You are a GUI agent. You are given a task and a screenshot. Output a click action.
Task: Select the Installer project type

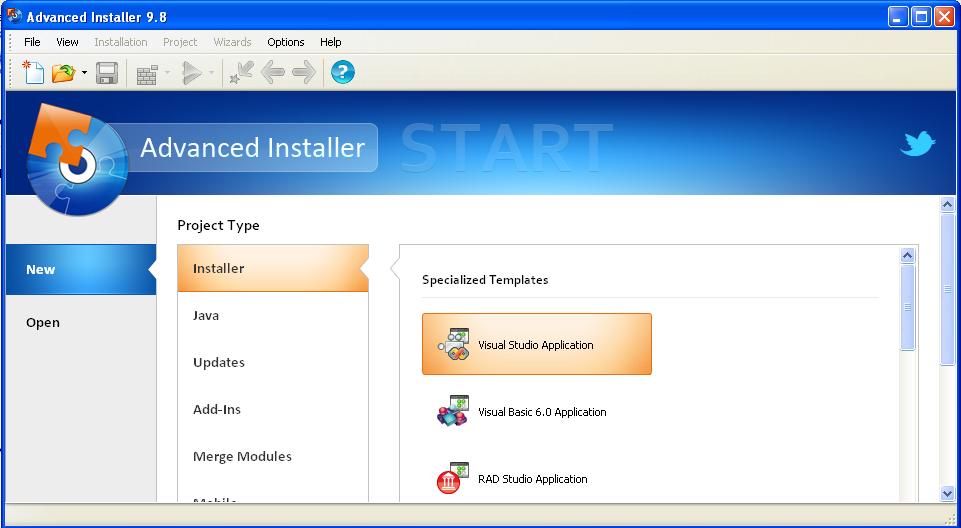click(x=273, y=268)
